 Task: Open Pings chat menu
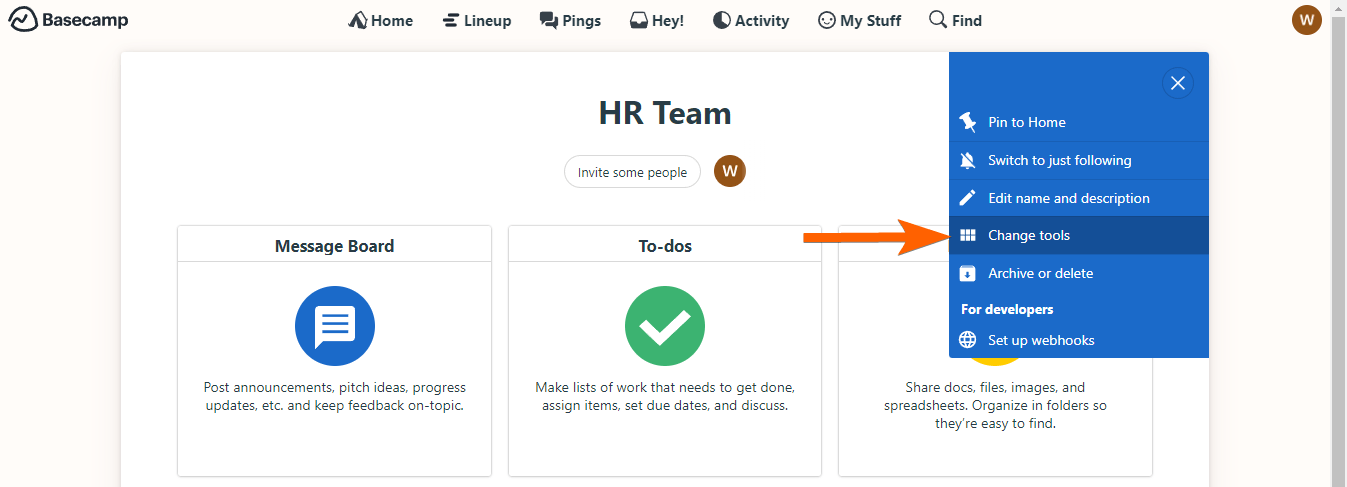(x=570, y=20)
